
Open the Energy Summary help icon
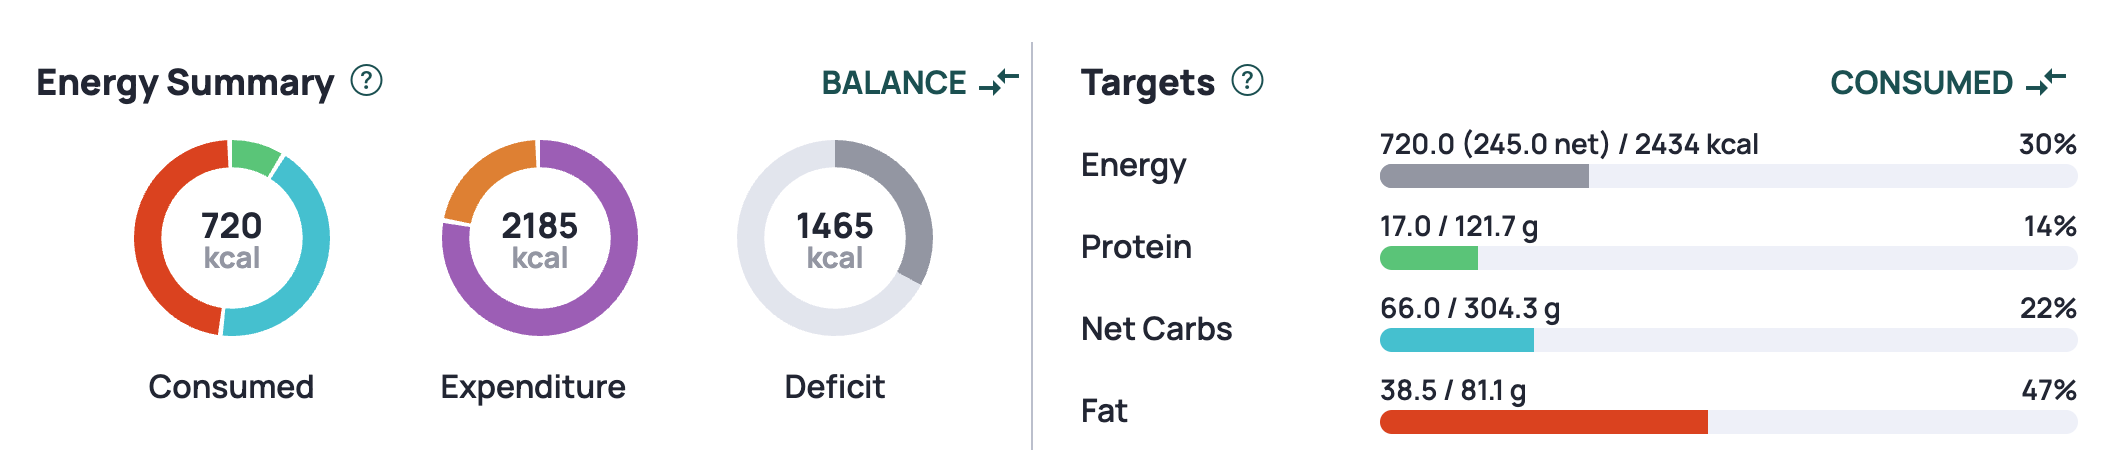coord(367,80)
